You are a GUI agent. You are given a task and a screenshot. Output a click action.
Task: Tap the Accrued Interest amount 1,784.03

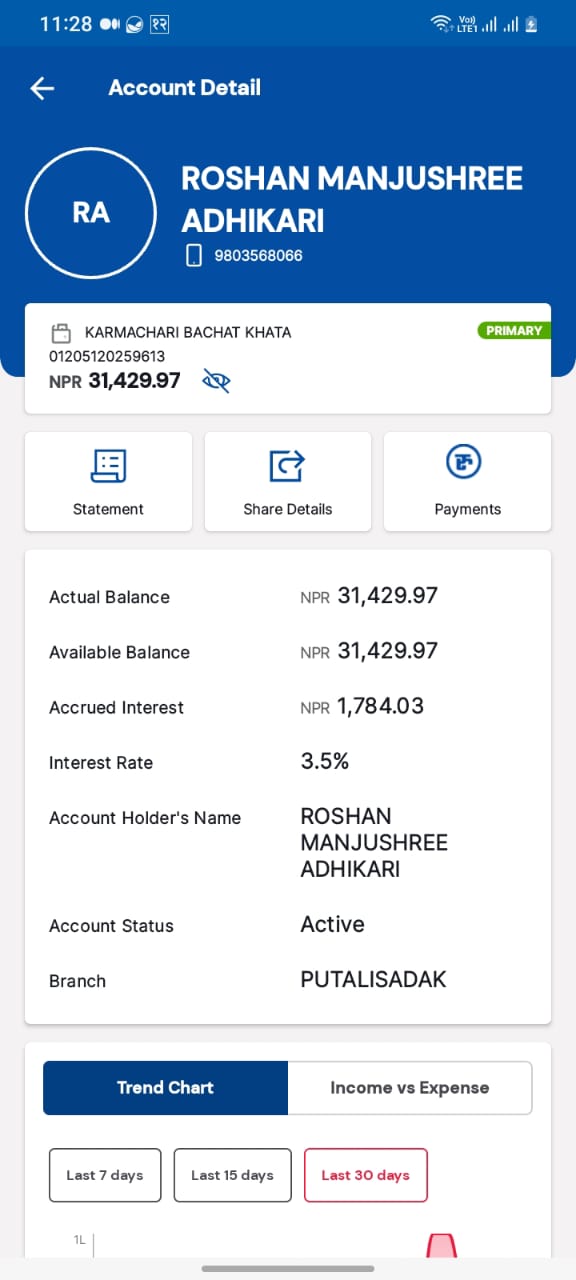coord(380,706)
